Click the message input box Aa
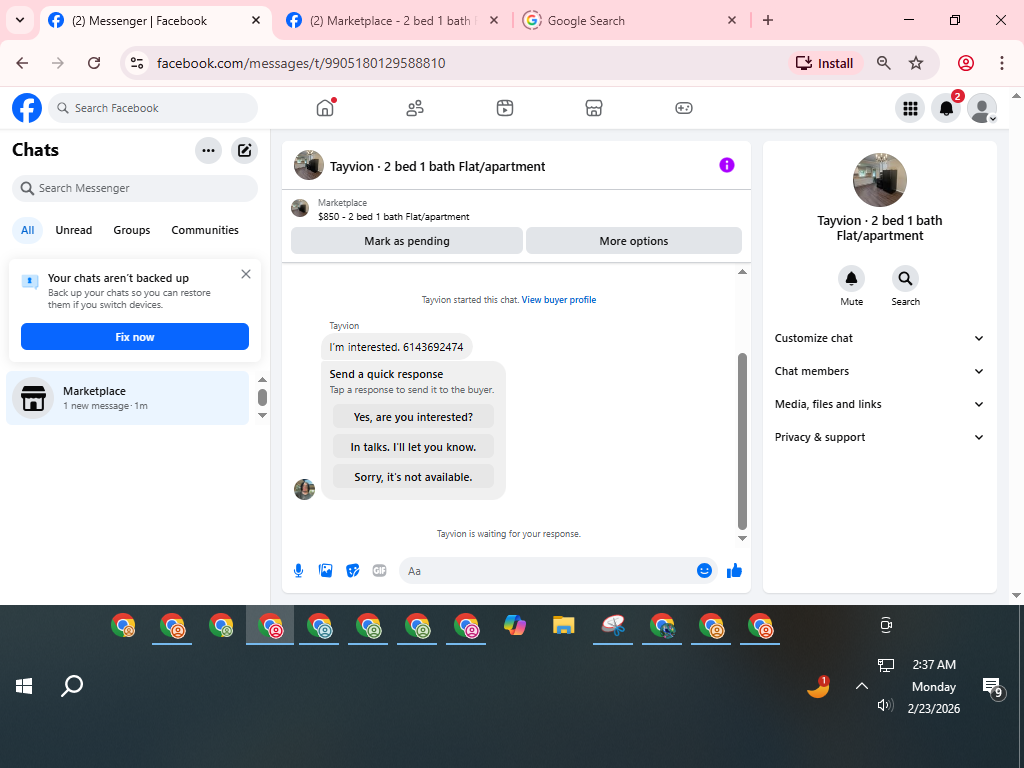 click(547, 571)
